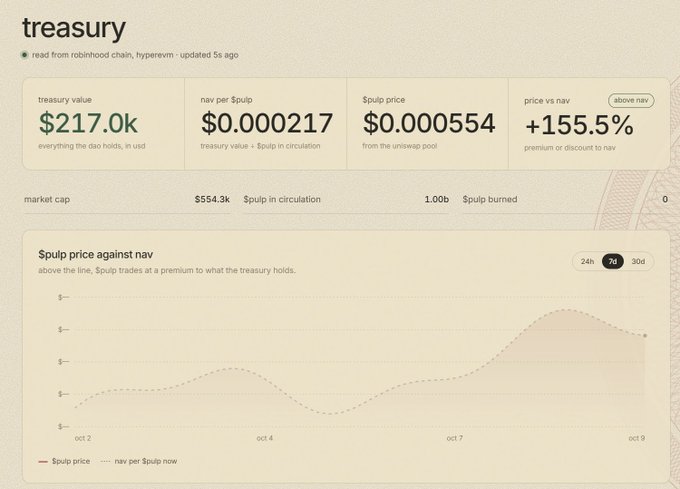The width and height of the screenshot is (680, 489).
Task: Click the $pulp burned label
Action: coord(490,199)
